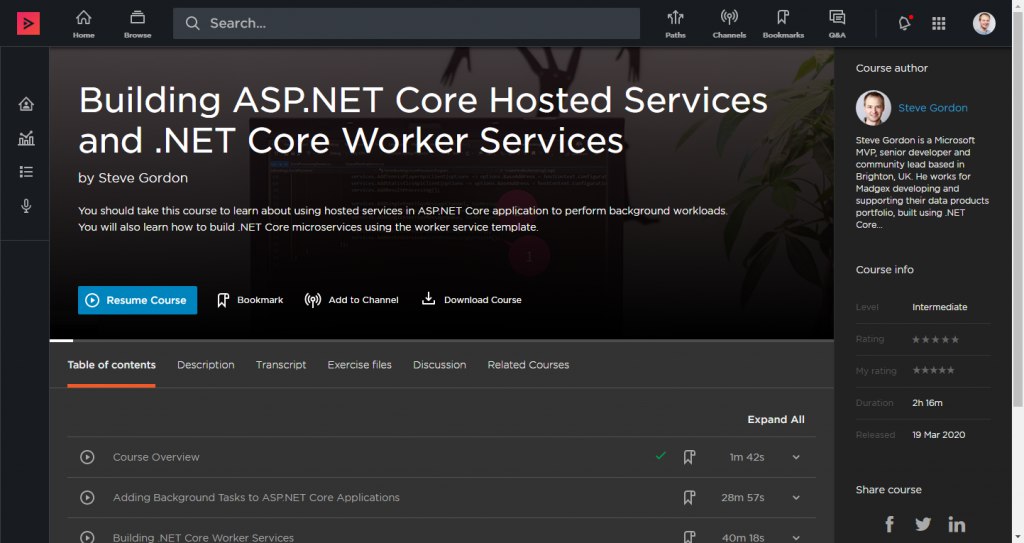Click 19 Mar 2020 release date

click(x=938, y=435)
